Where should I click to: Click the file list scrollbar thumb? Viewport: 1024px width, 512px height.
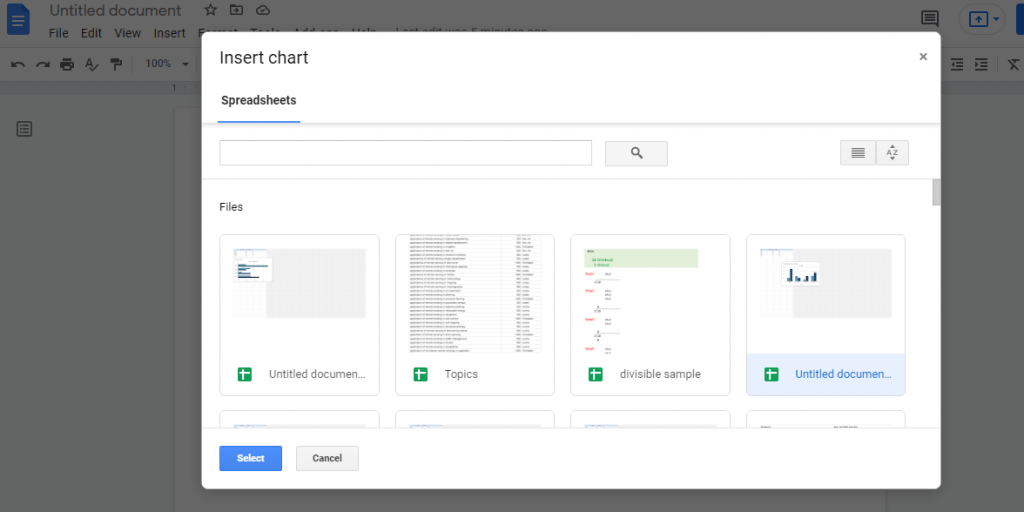click(936, 192)
